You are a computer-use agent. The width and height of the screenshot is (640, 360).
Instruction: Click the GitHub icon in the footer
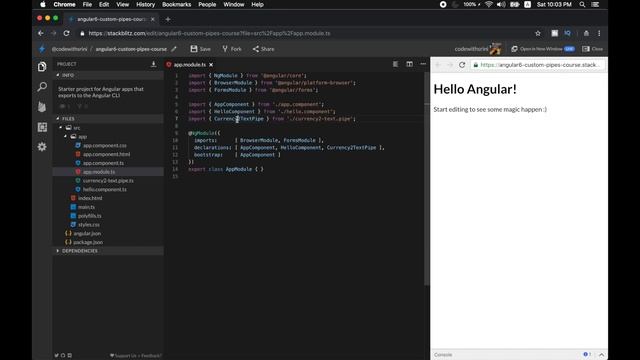63,356
